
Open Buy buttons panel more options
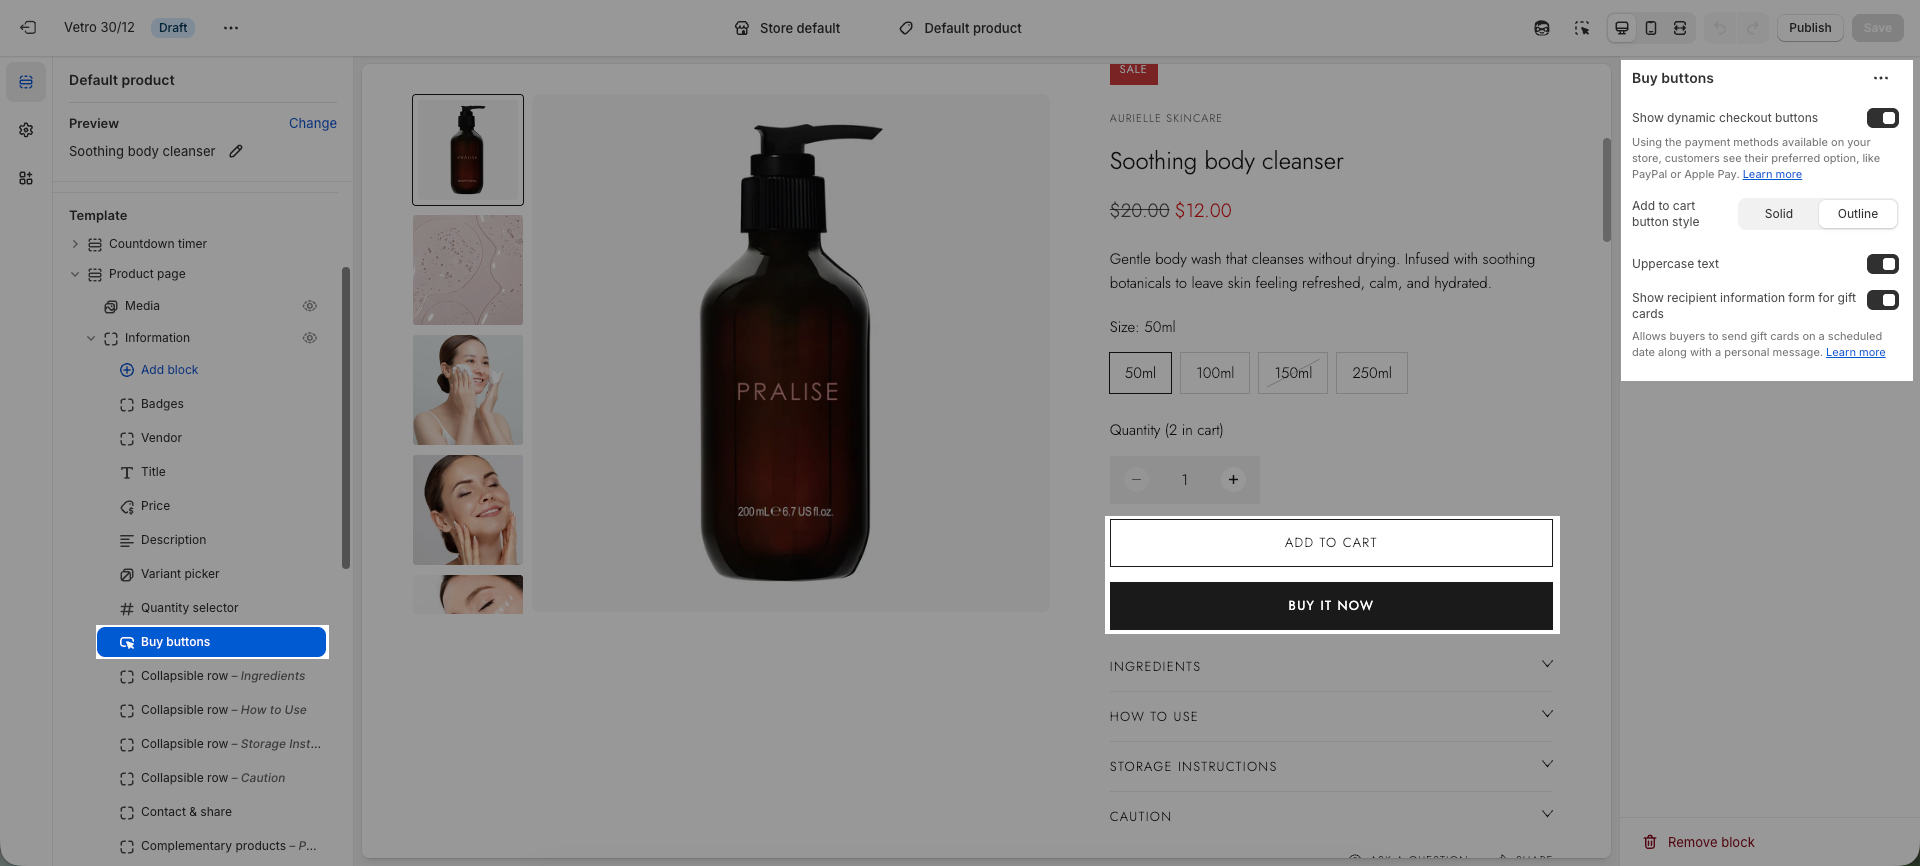coord(1880,78)
